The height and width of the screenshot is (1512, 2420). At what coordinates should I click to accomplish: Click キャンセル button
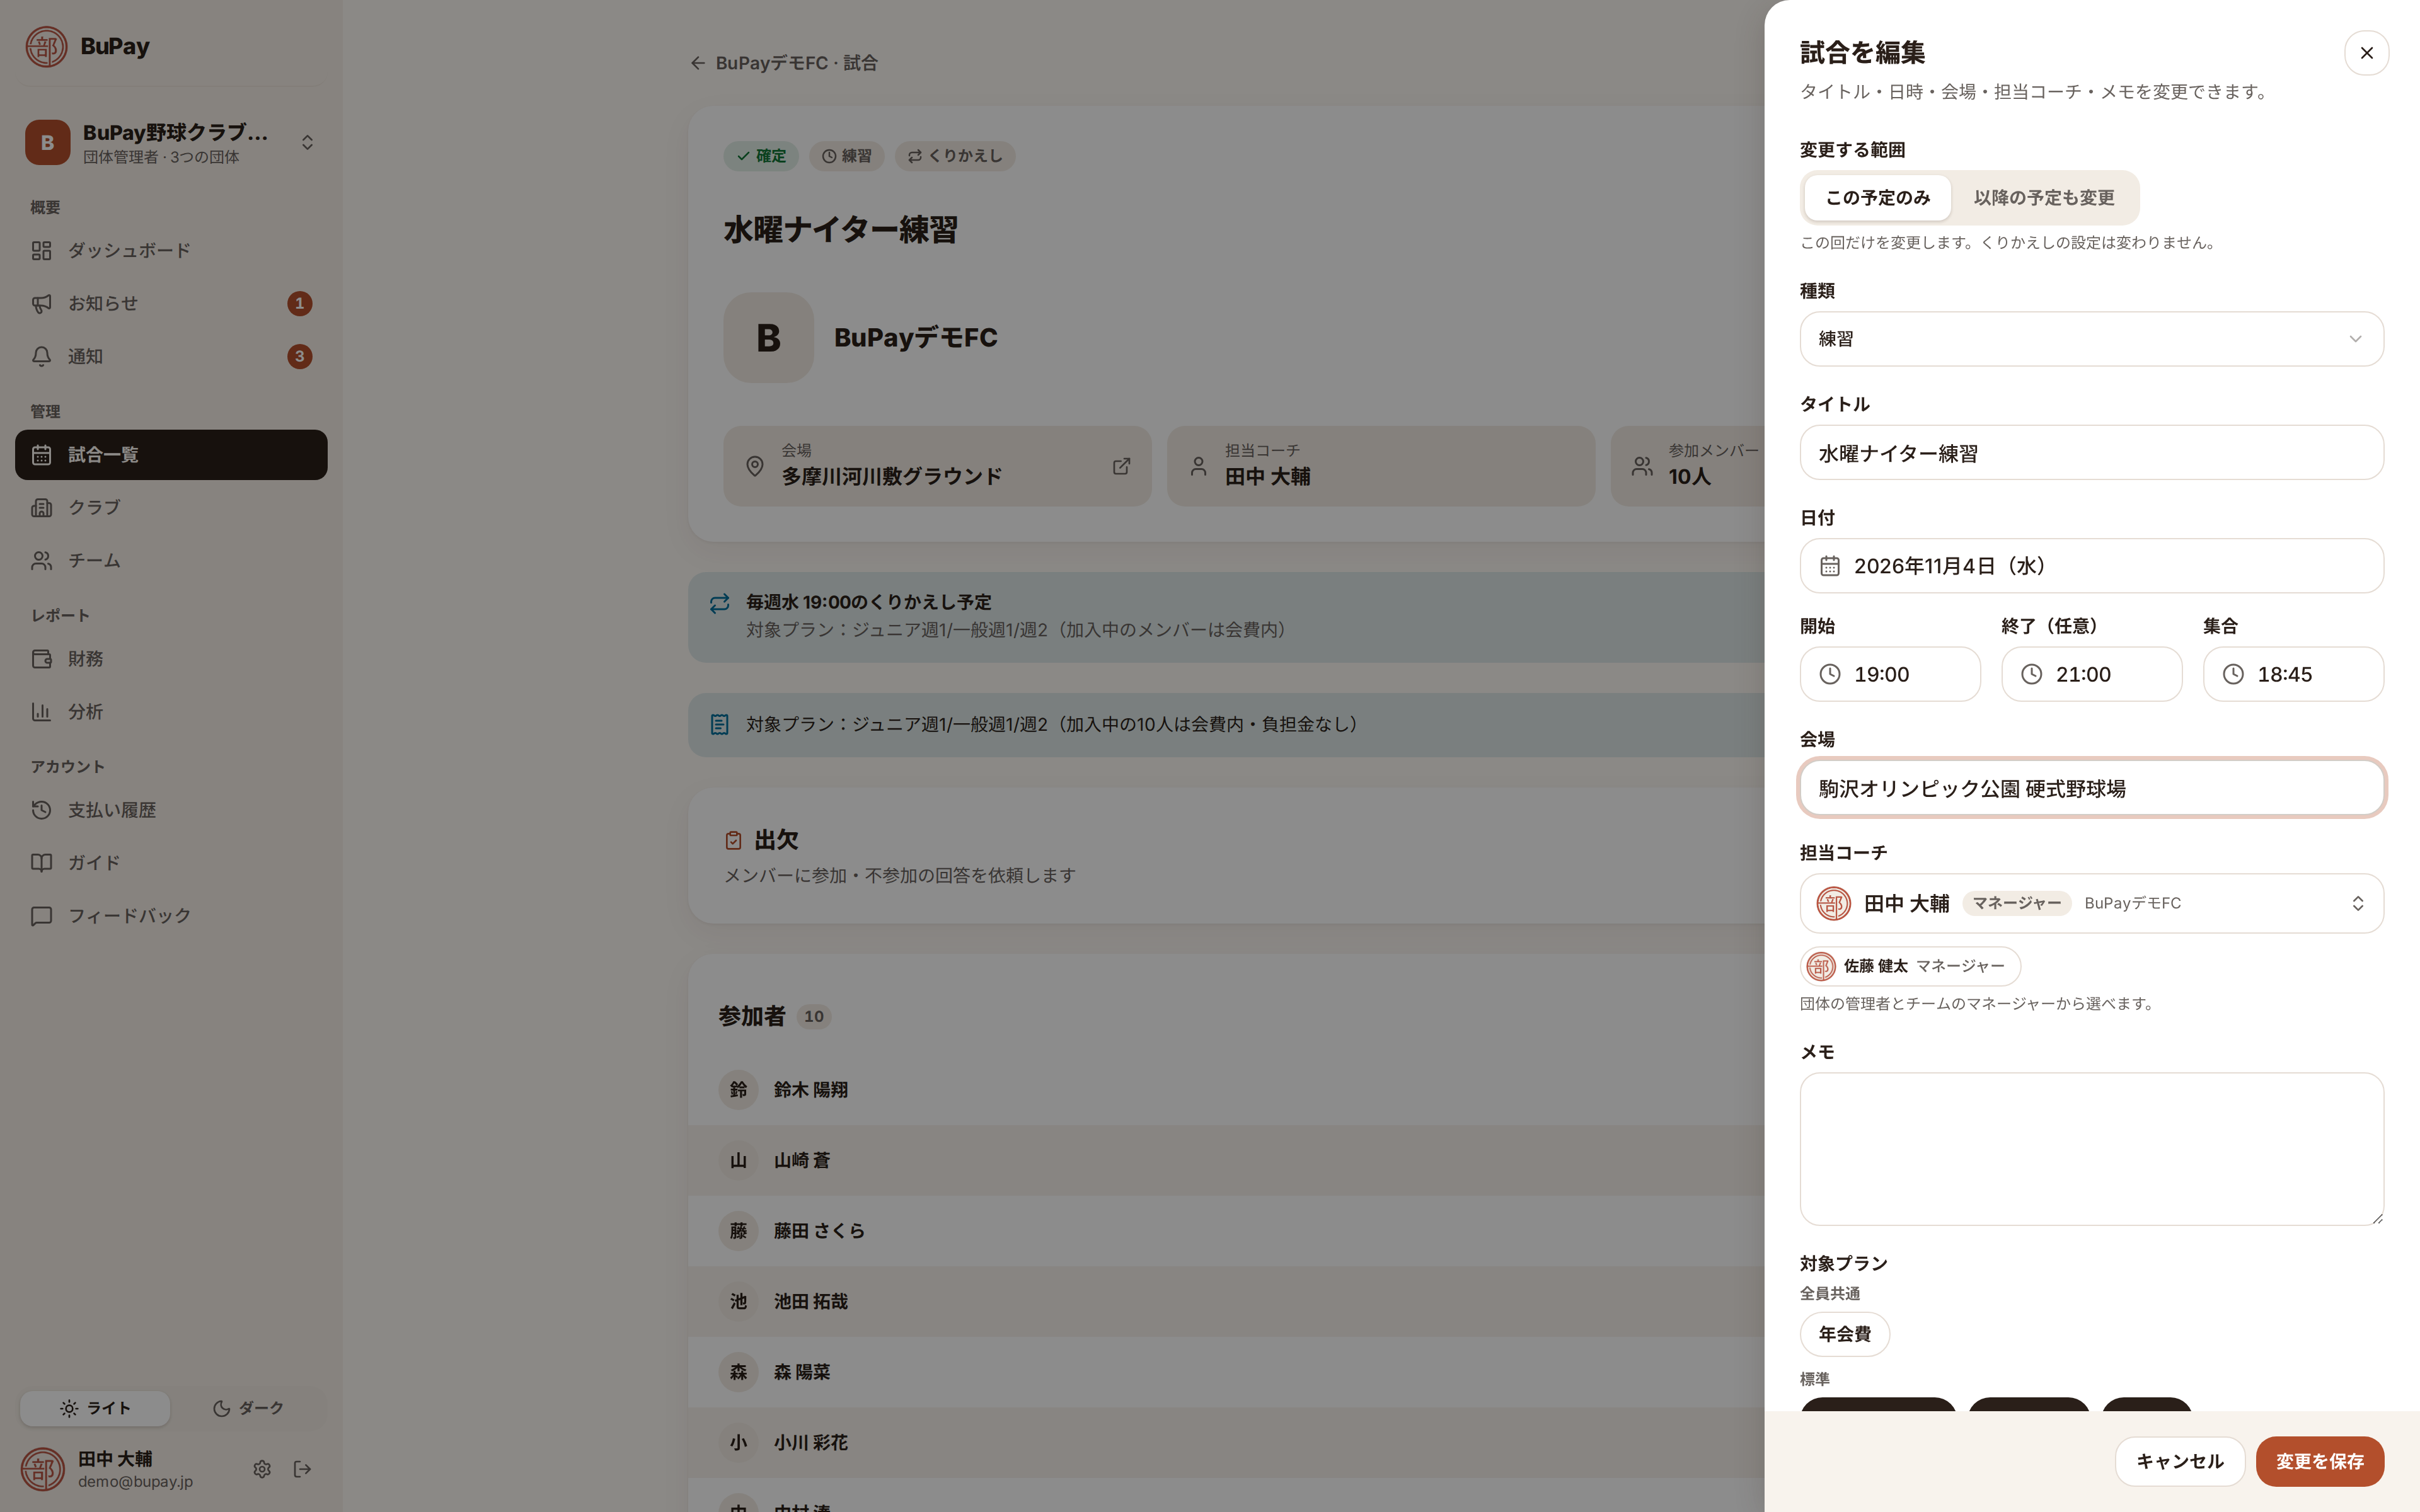coord(2180,1462)
